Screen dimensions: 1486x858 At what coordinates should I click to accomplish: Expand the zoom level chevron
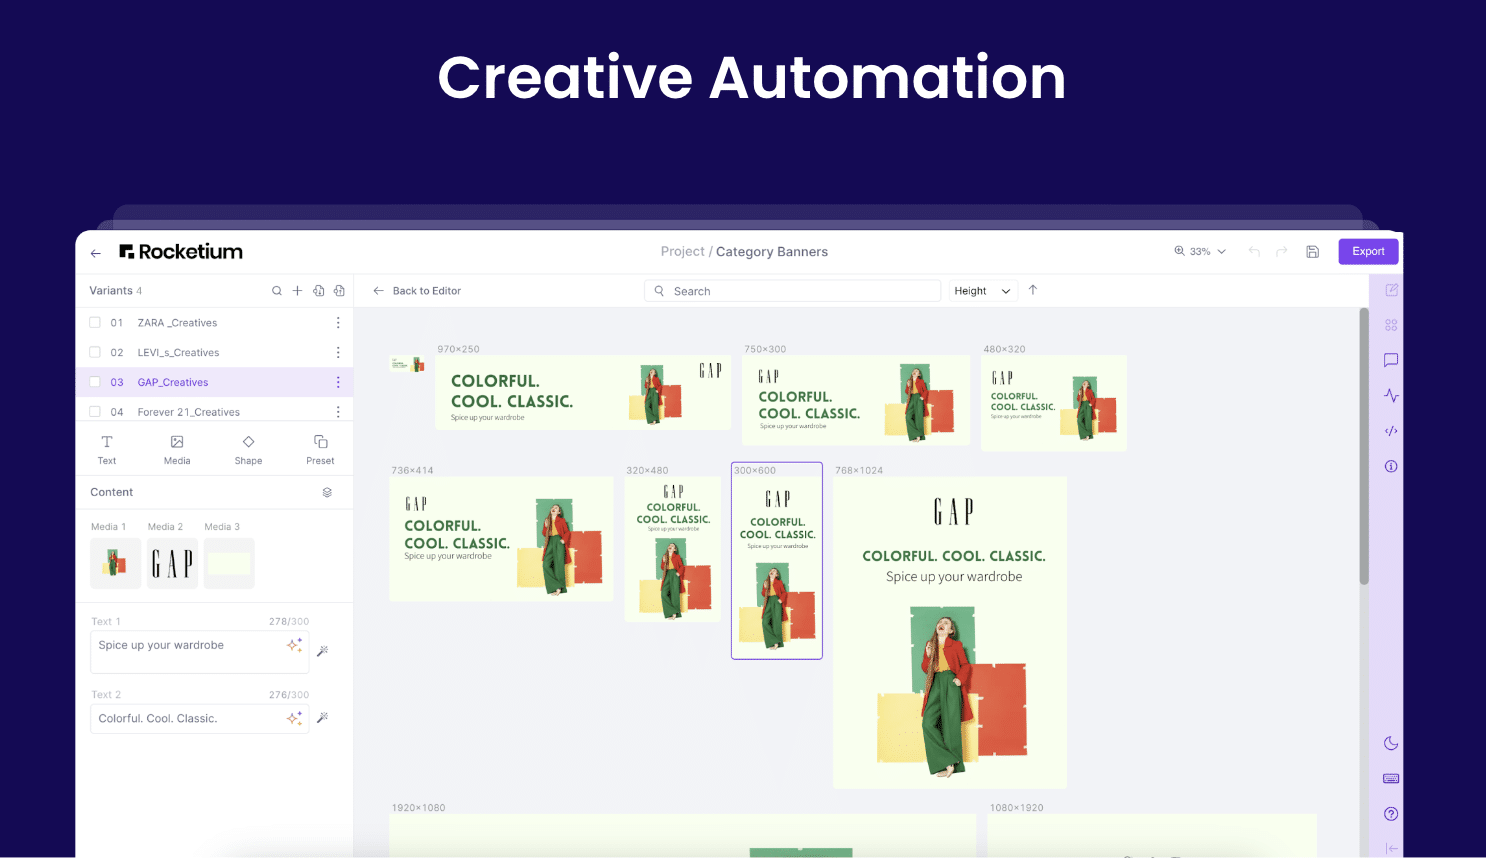(x=1221, y=252)
